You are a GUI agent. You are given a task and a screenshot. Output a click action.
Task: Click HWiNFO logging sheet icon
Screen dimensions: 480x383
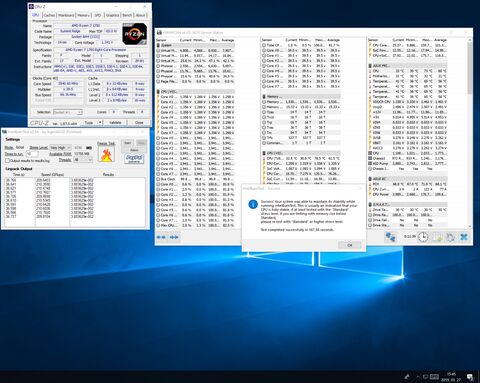tap(437, 237)
